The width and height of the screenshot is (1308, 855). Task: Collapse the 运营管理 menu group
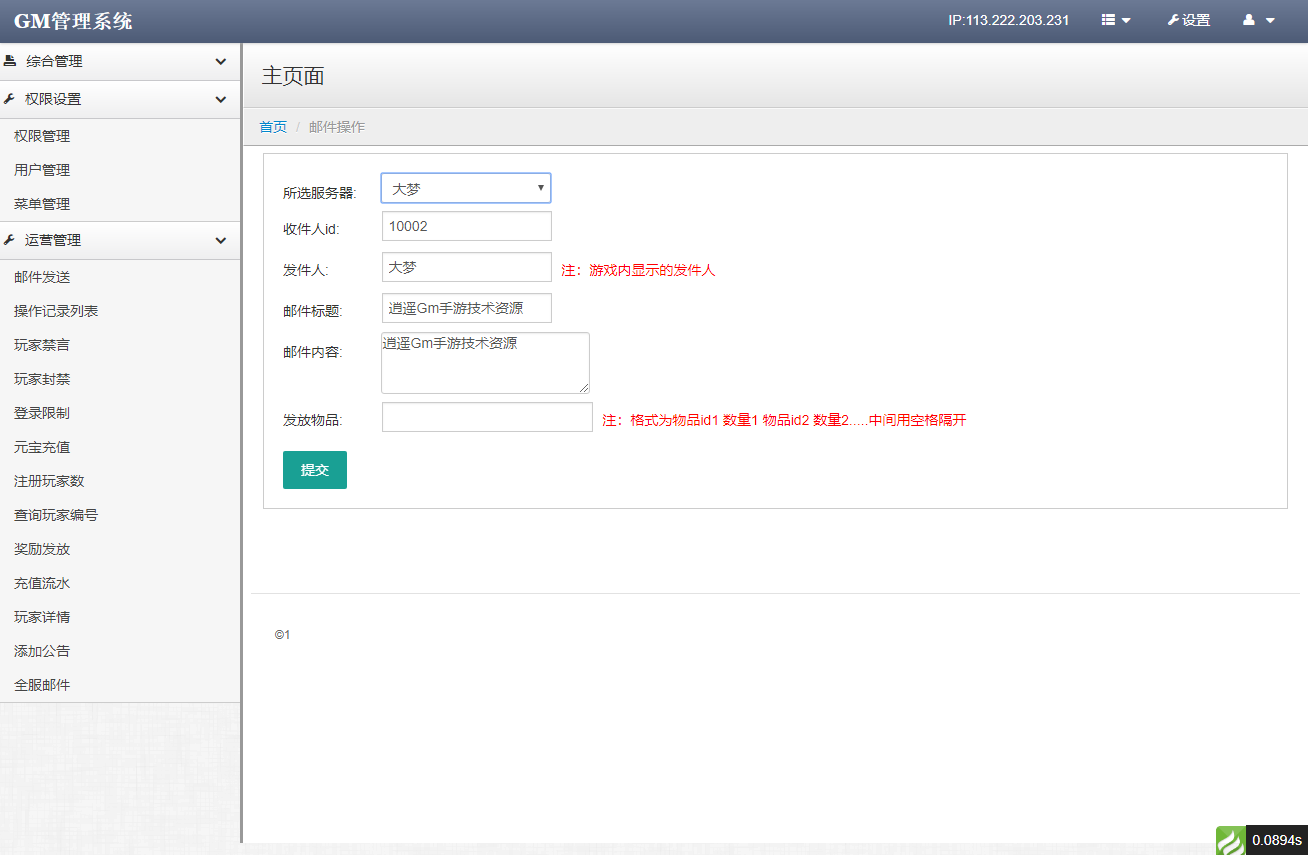[221, 240]
